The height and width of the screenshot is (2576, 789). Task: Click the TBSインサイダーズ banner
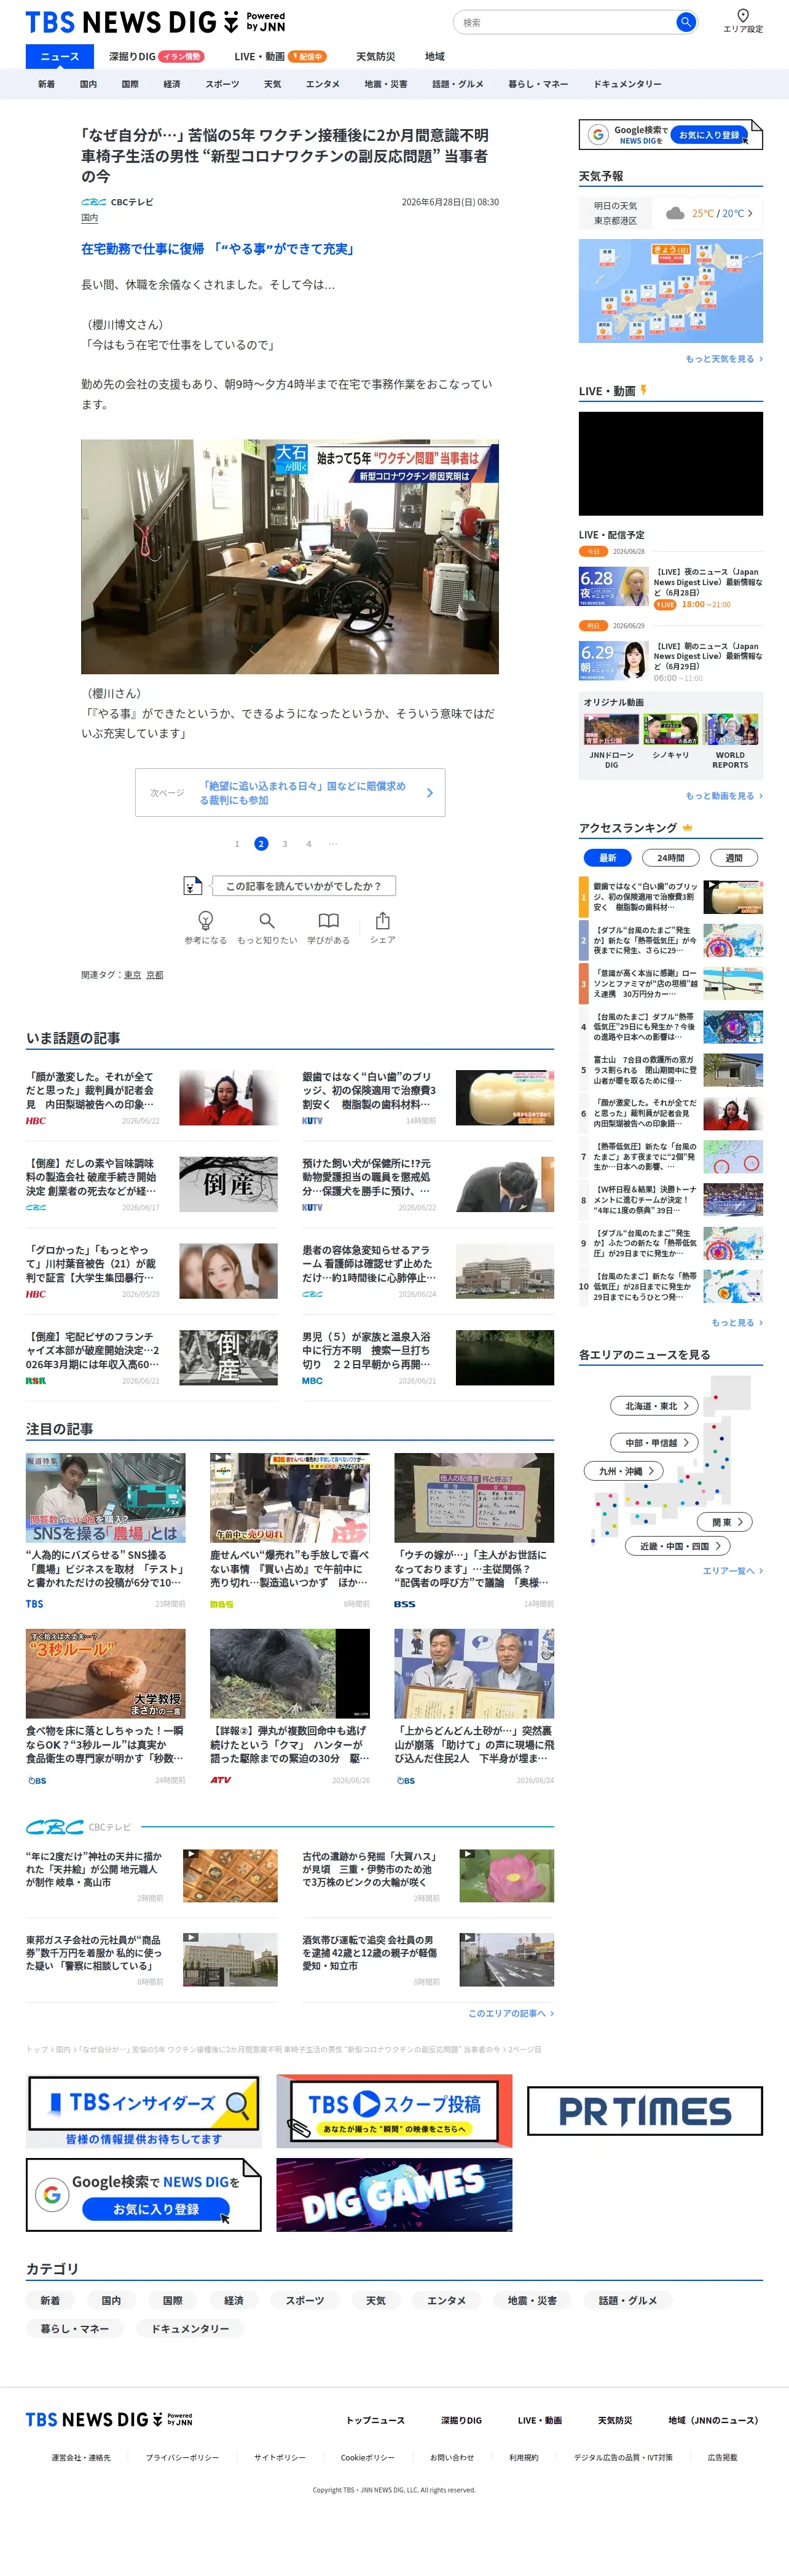tap(144, 2111)
